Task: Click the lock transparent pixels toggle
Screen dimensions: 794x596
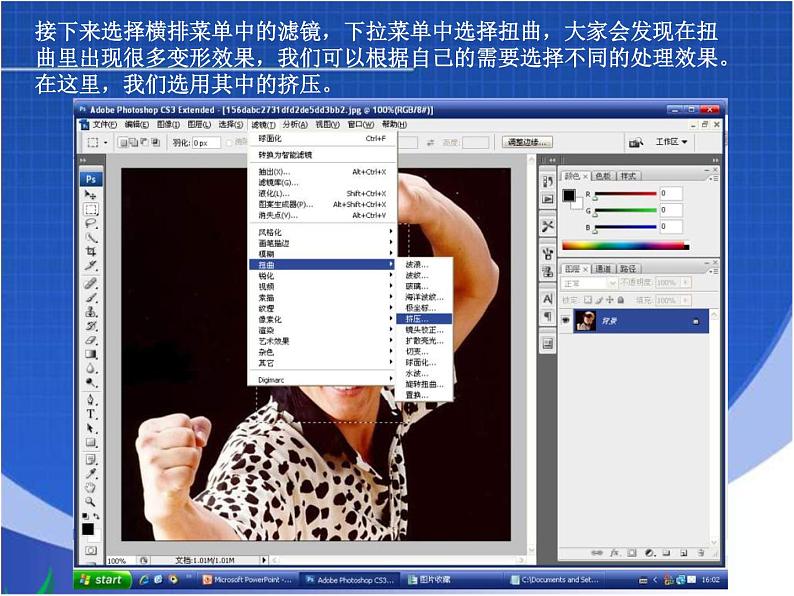Action: (587, 299)
